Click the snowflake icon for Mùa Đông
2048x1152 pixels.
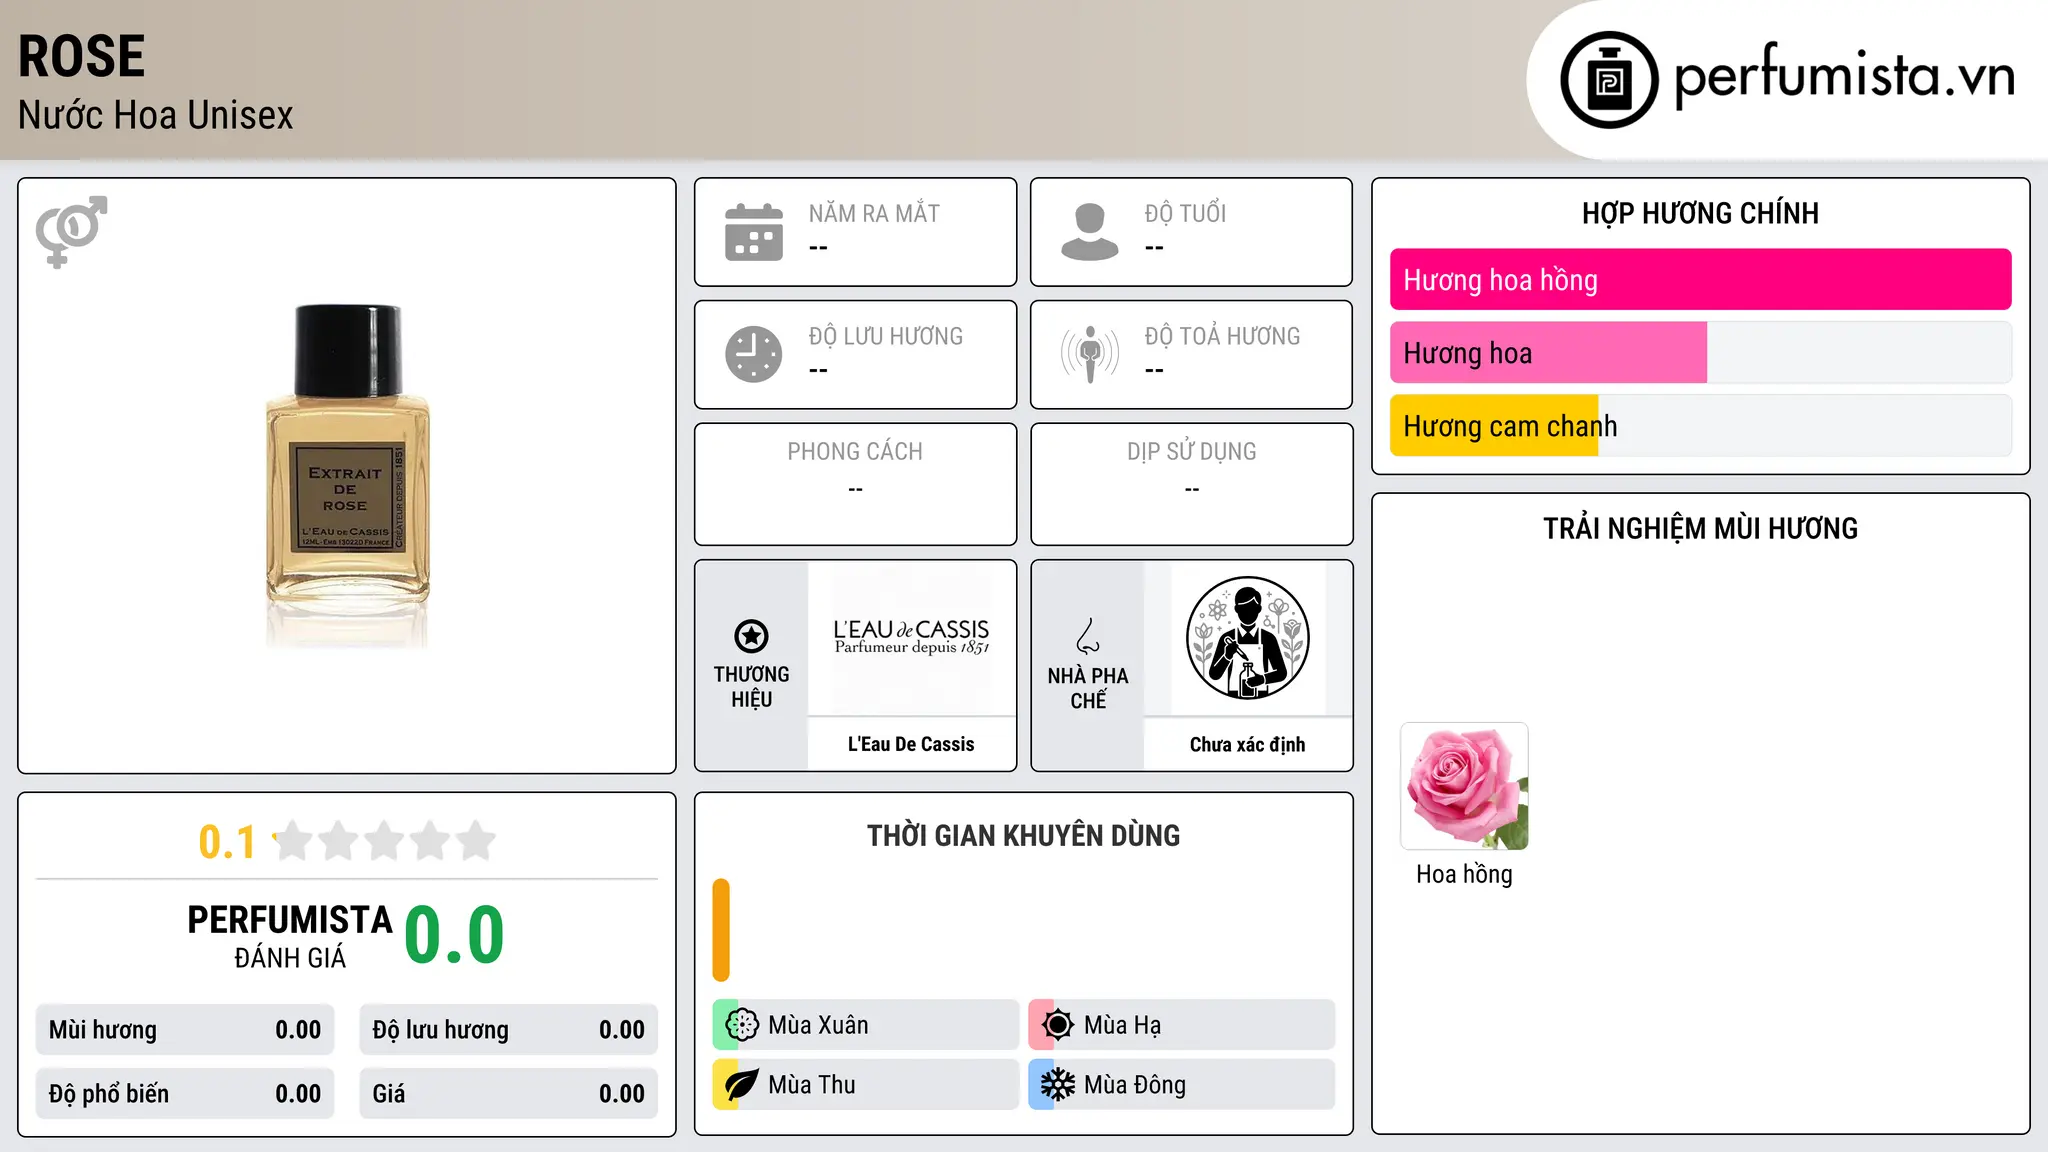click(1057, 1085)
